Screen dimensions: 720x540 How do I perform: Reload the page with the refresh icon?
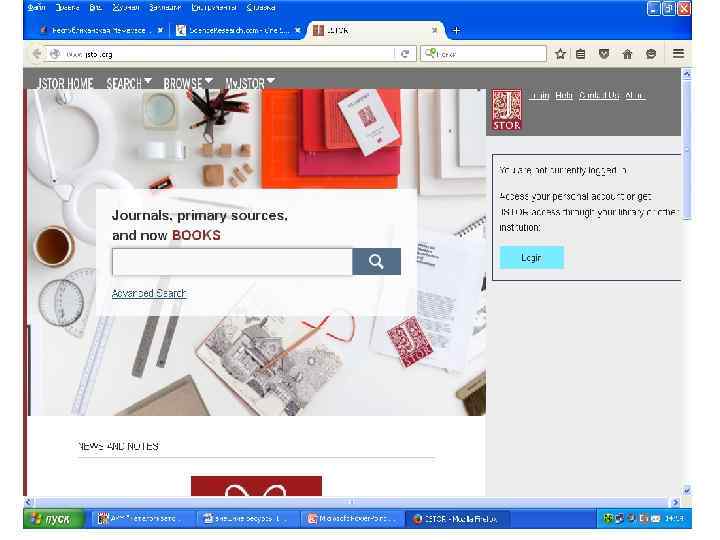click(x=405, y=54)
